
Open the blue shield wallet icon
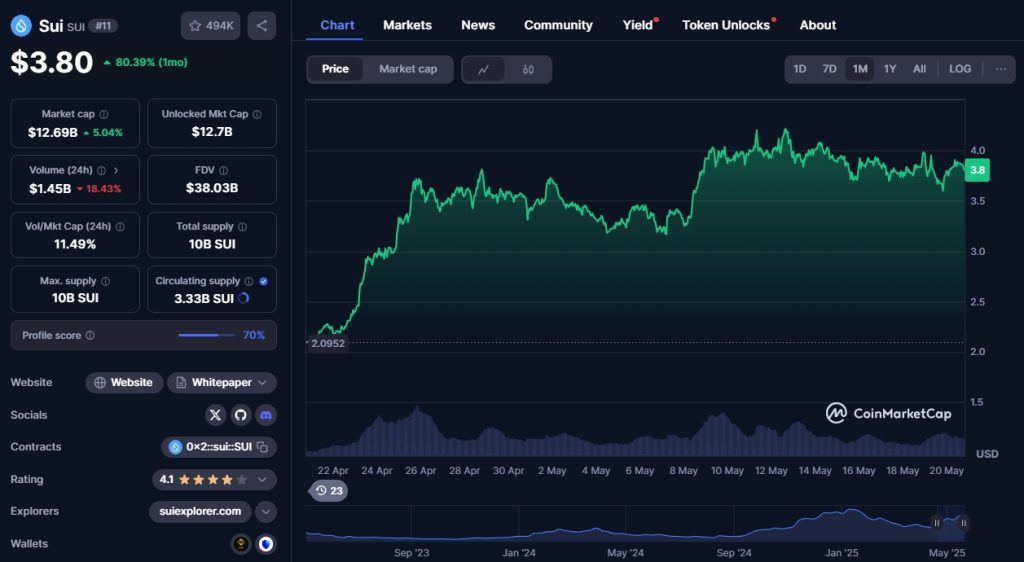tap(266, 544)
